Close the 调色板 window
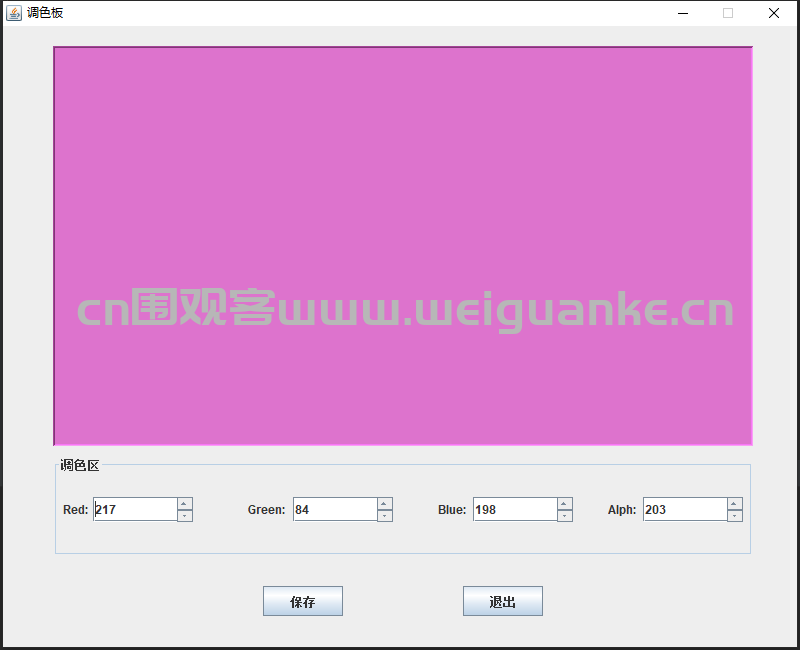 point(773,13)
